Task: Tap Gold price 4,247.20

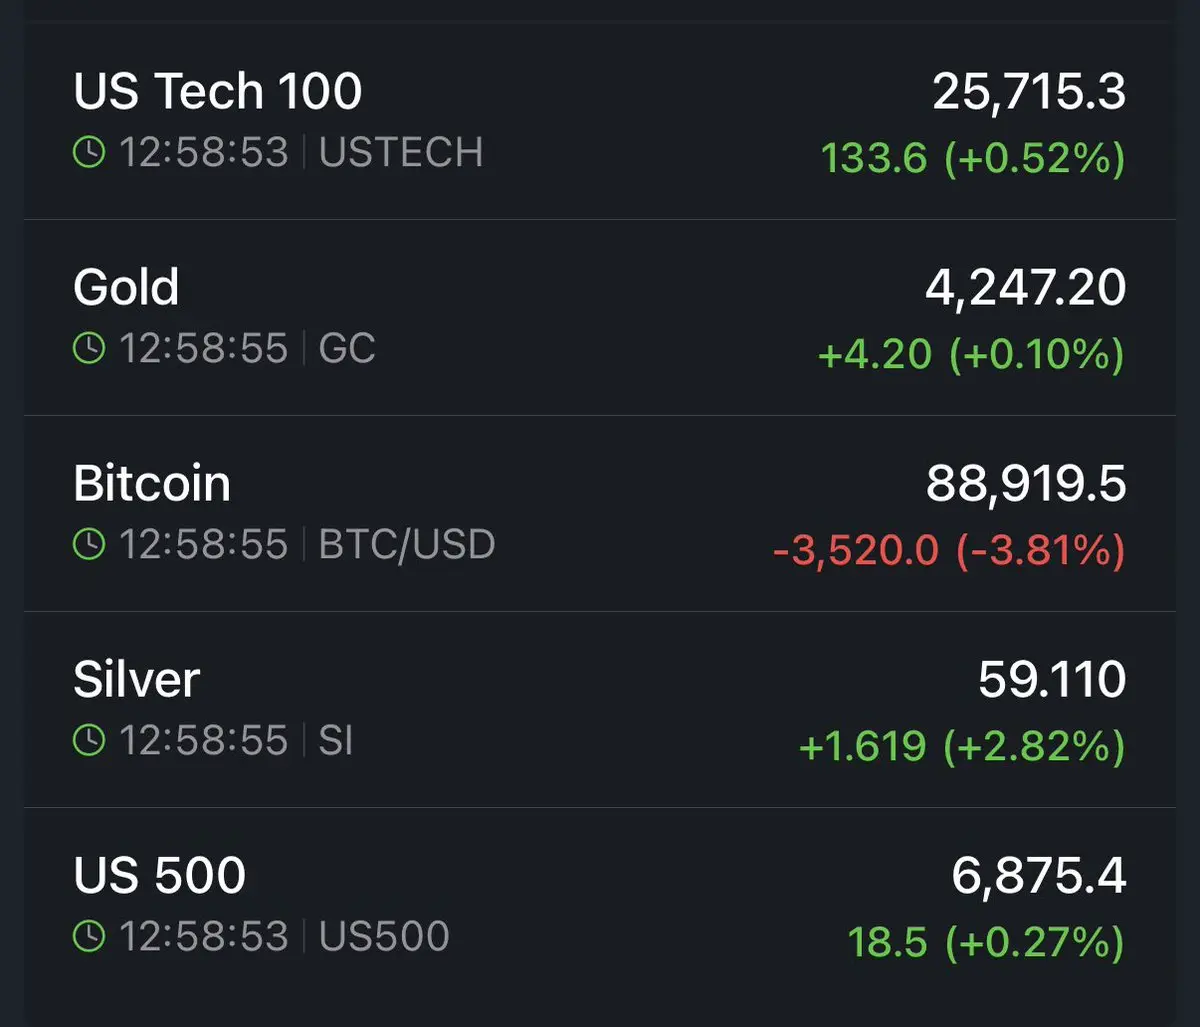Action: click(x=1025, y=288)
